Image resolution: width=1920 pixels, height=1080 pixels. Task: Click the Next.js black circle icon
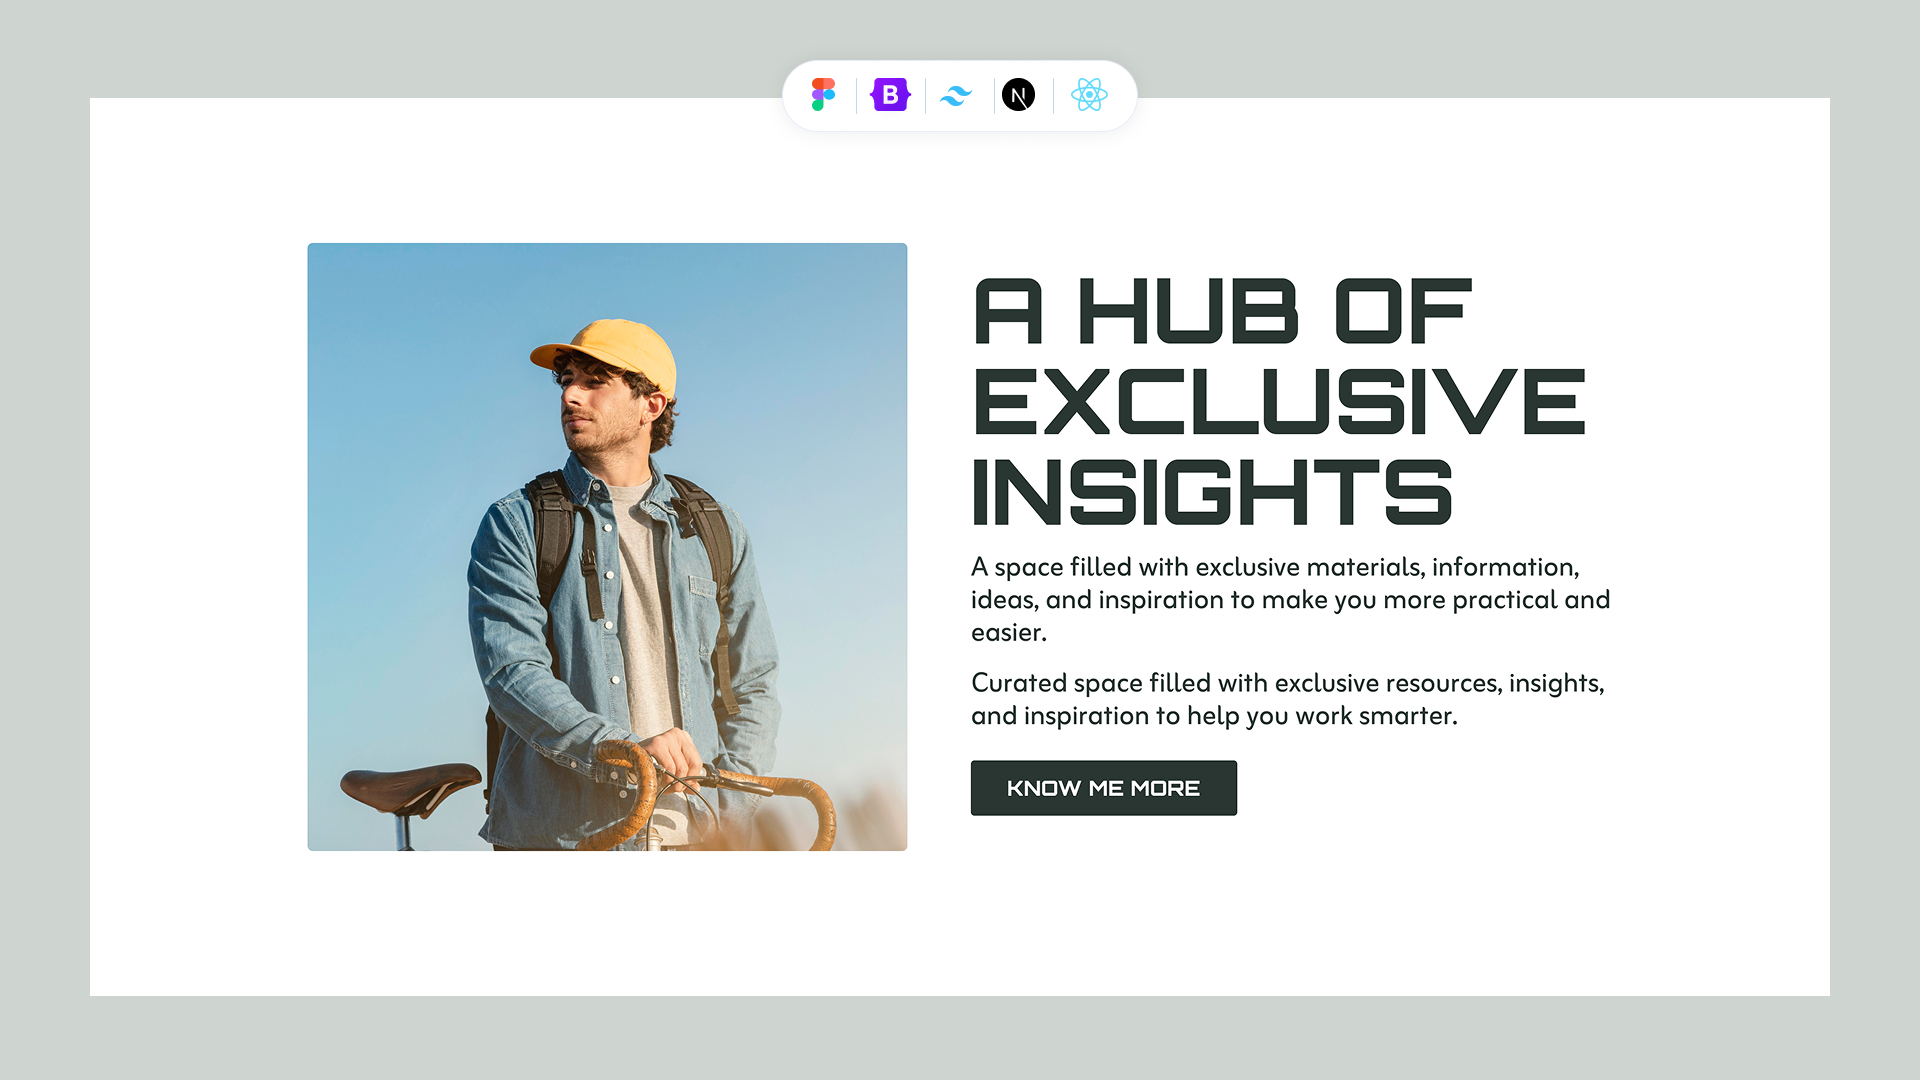[1020, 96]
